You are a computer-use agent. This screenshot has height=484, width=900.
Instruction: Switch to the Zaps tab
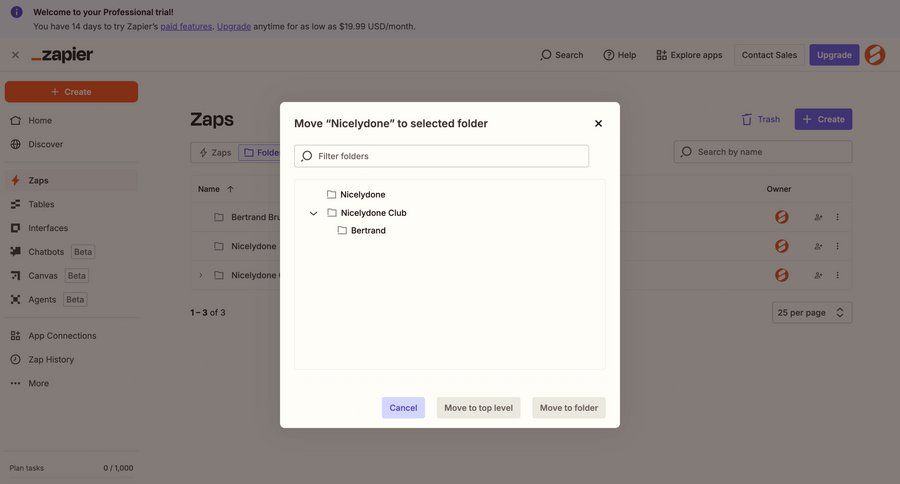215,153
